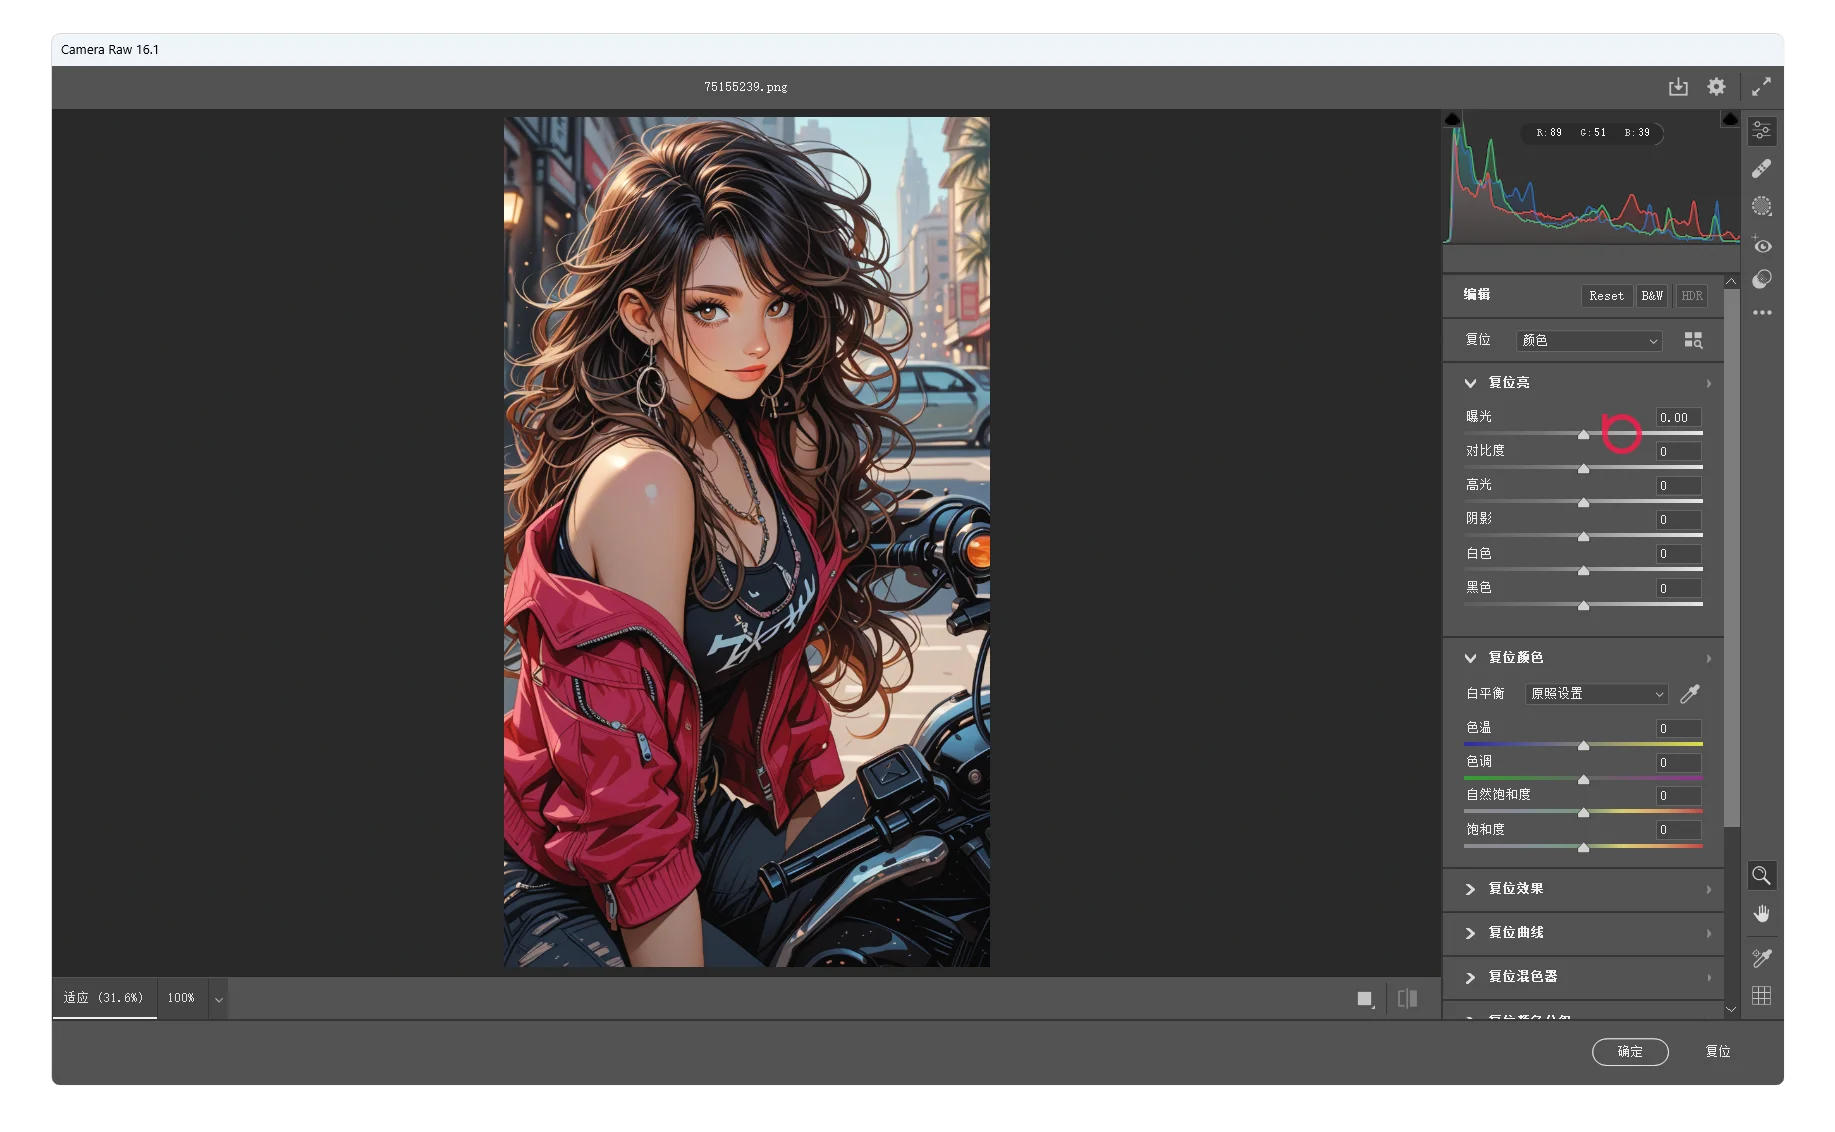This screenshot has width=1835, height=1132.
Task: Toggle the grid overlay icon
Action: [x=1761, y=996]
